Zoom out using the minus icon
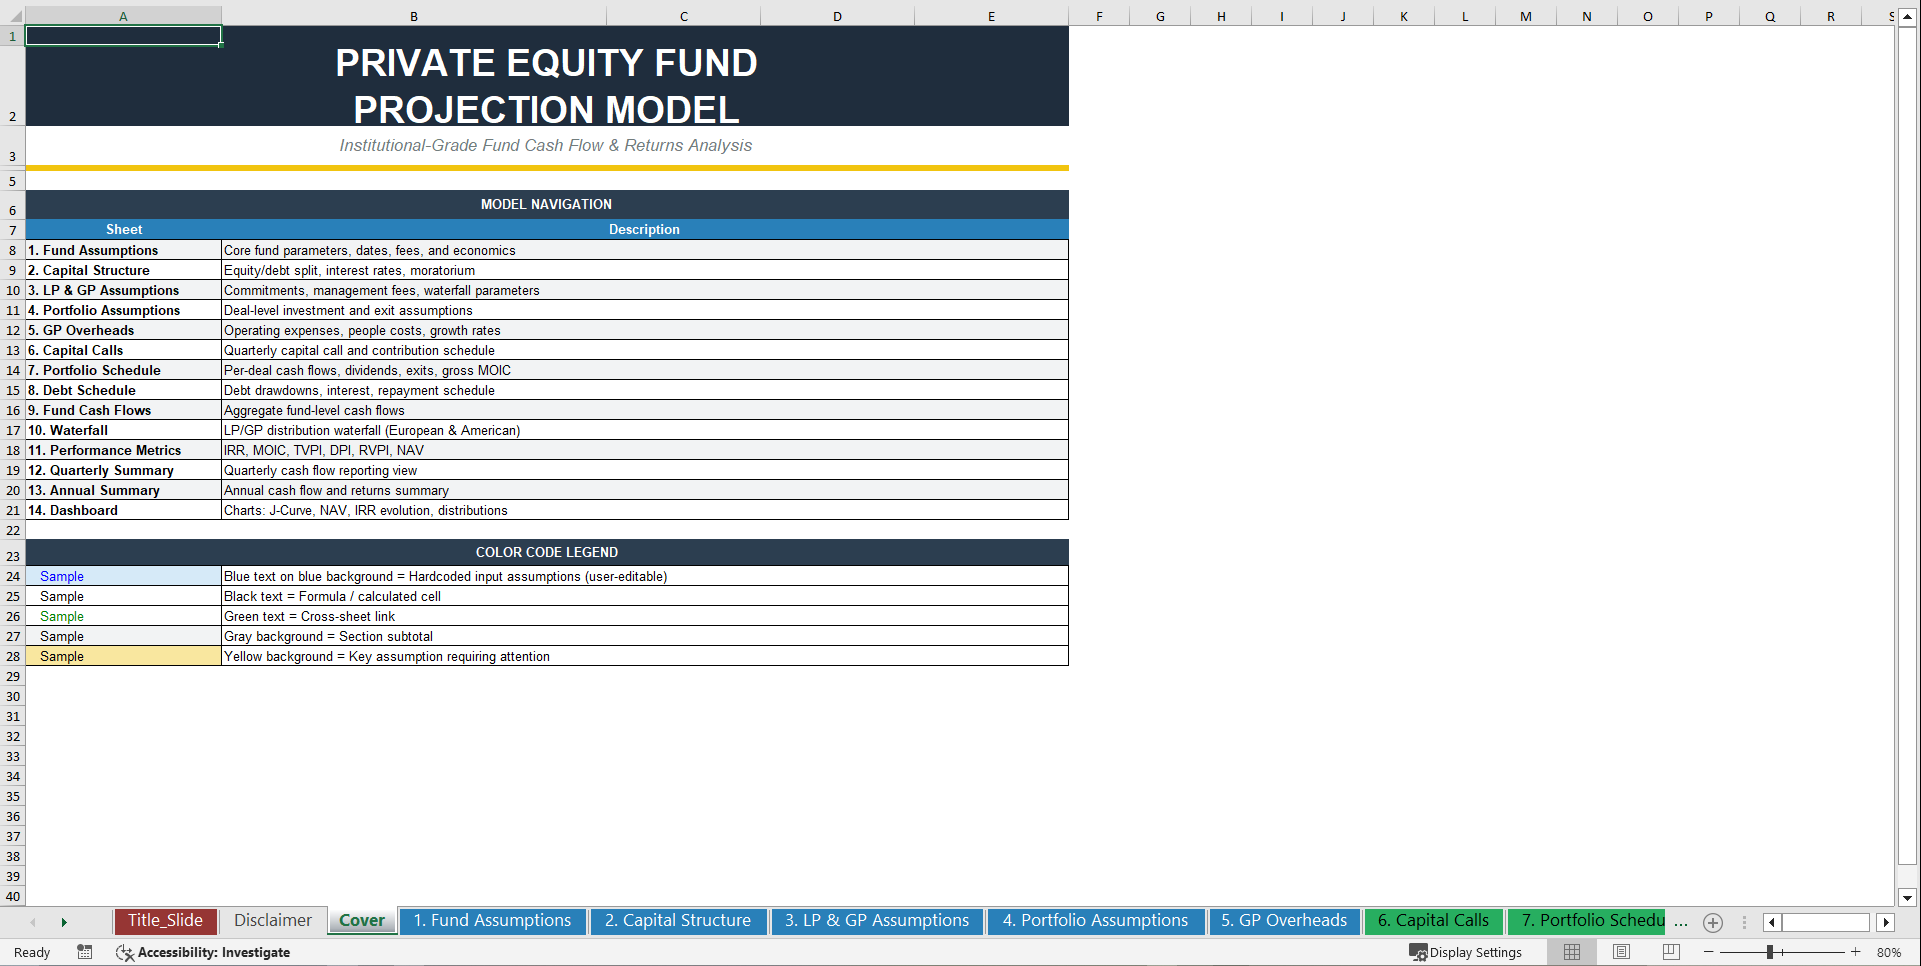 (1708, 952)
